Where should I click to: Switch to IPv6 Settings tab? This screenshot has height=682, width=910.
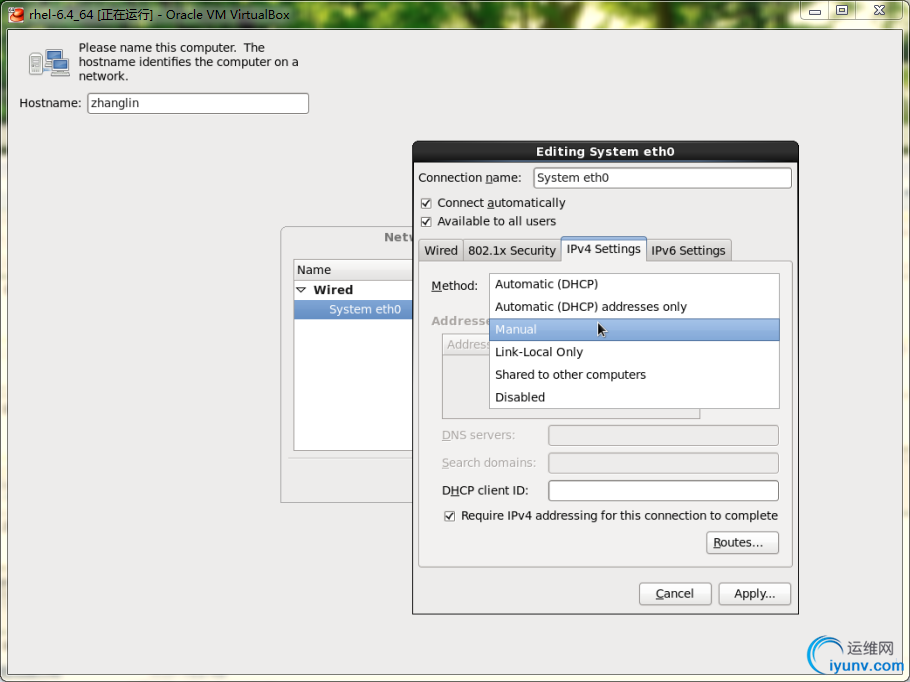click(x=688, y=251)
